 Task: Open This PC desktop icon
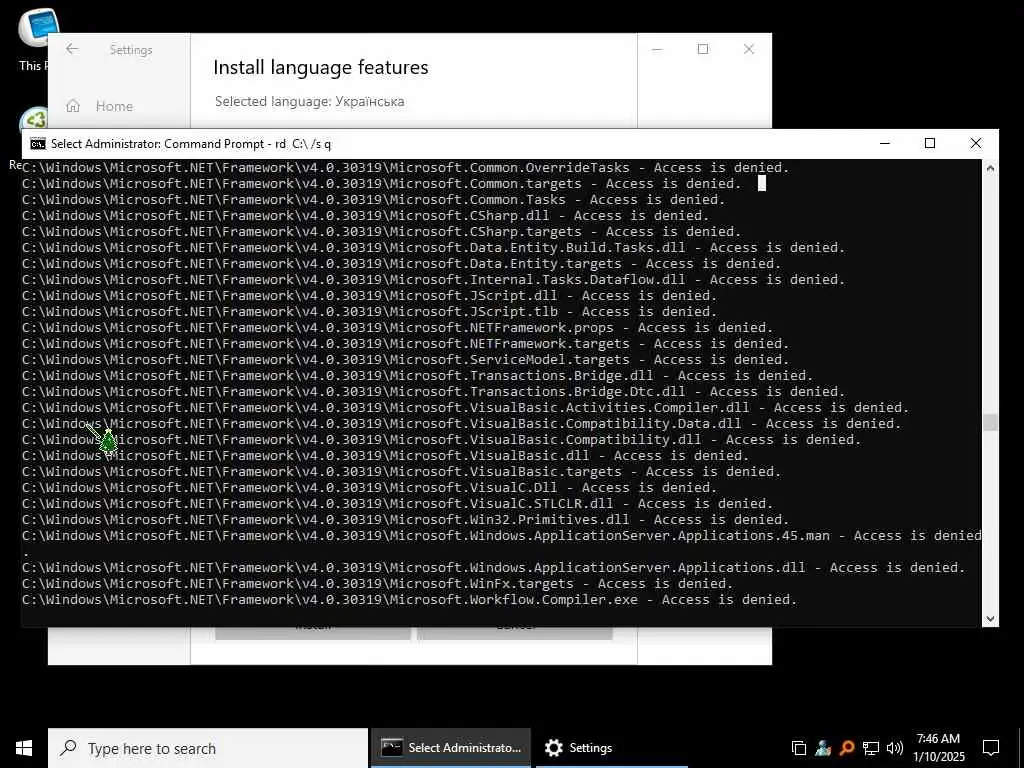click(34, 39)
